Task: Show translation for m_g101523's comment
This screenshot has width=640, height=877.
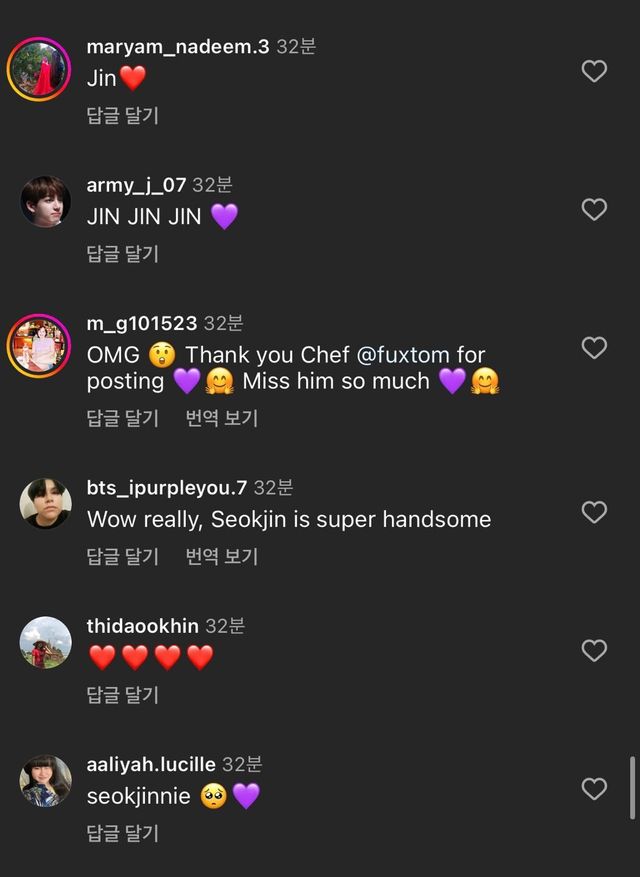Action: tap(221, 418)
